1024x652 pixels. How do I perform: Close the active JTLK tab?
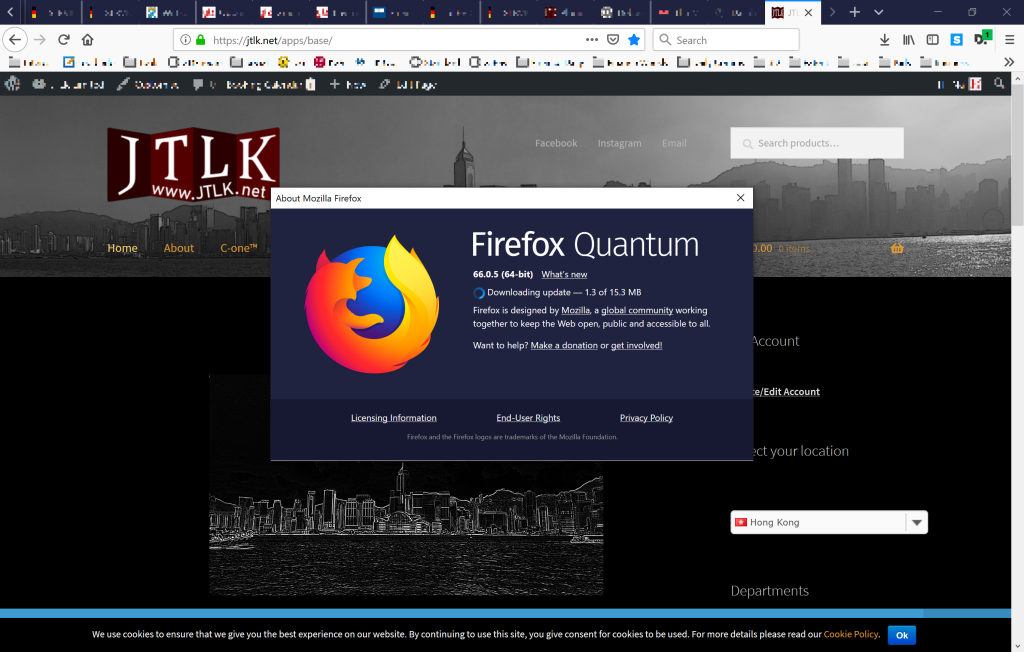[x=808, y=12]
